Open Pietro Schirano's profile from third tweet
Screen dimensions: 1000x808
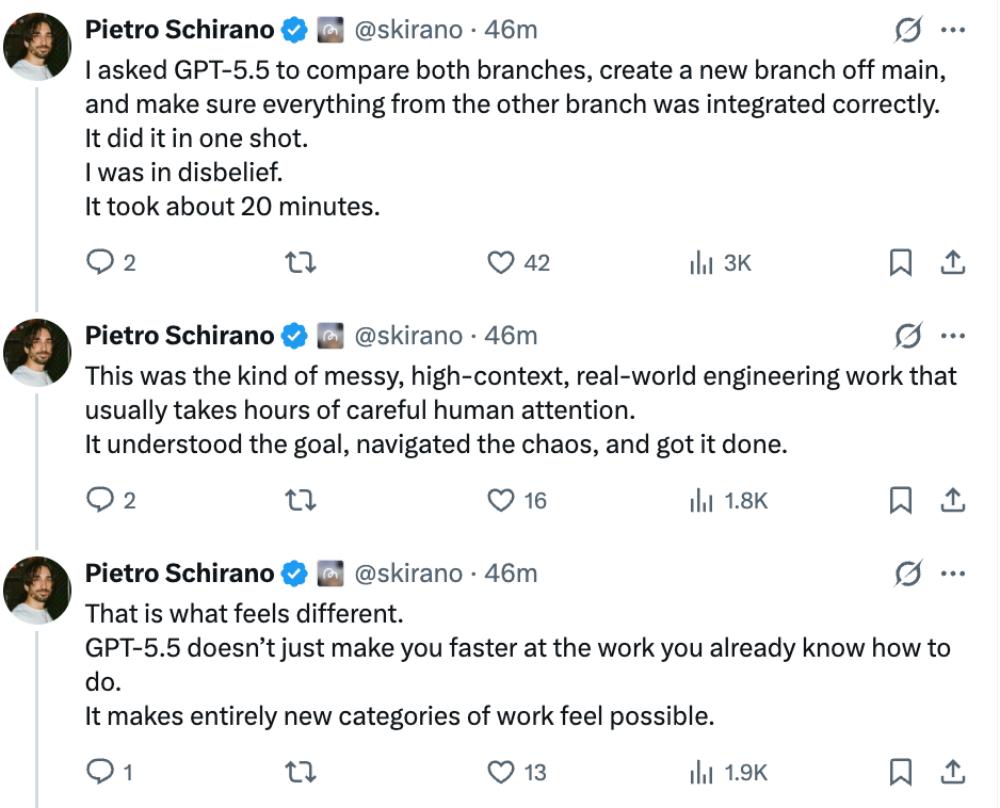179,573
